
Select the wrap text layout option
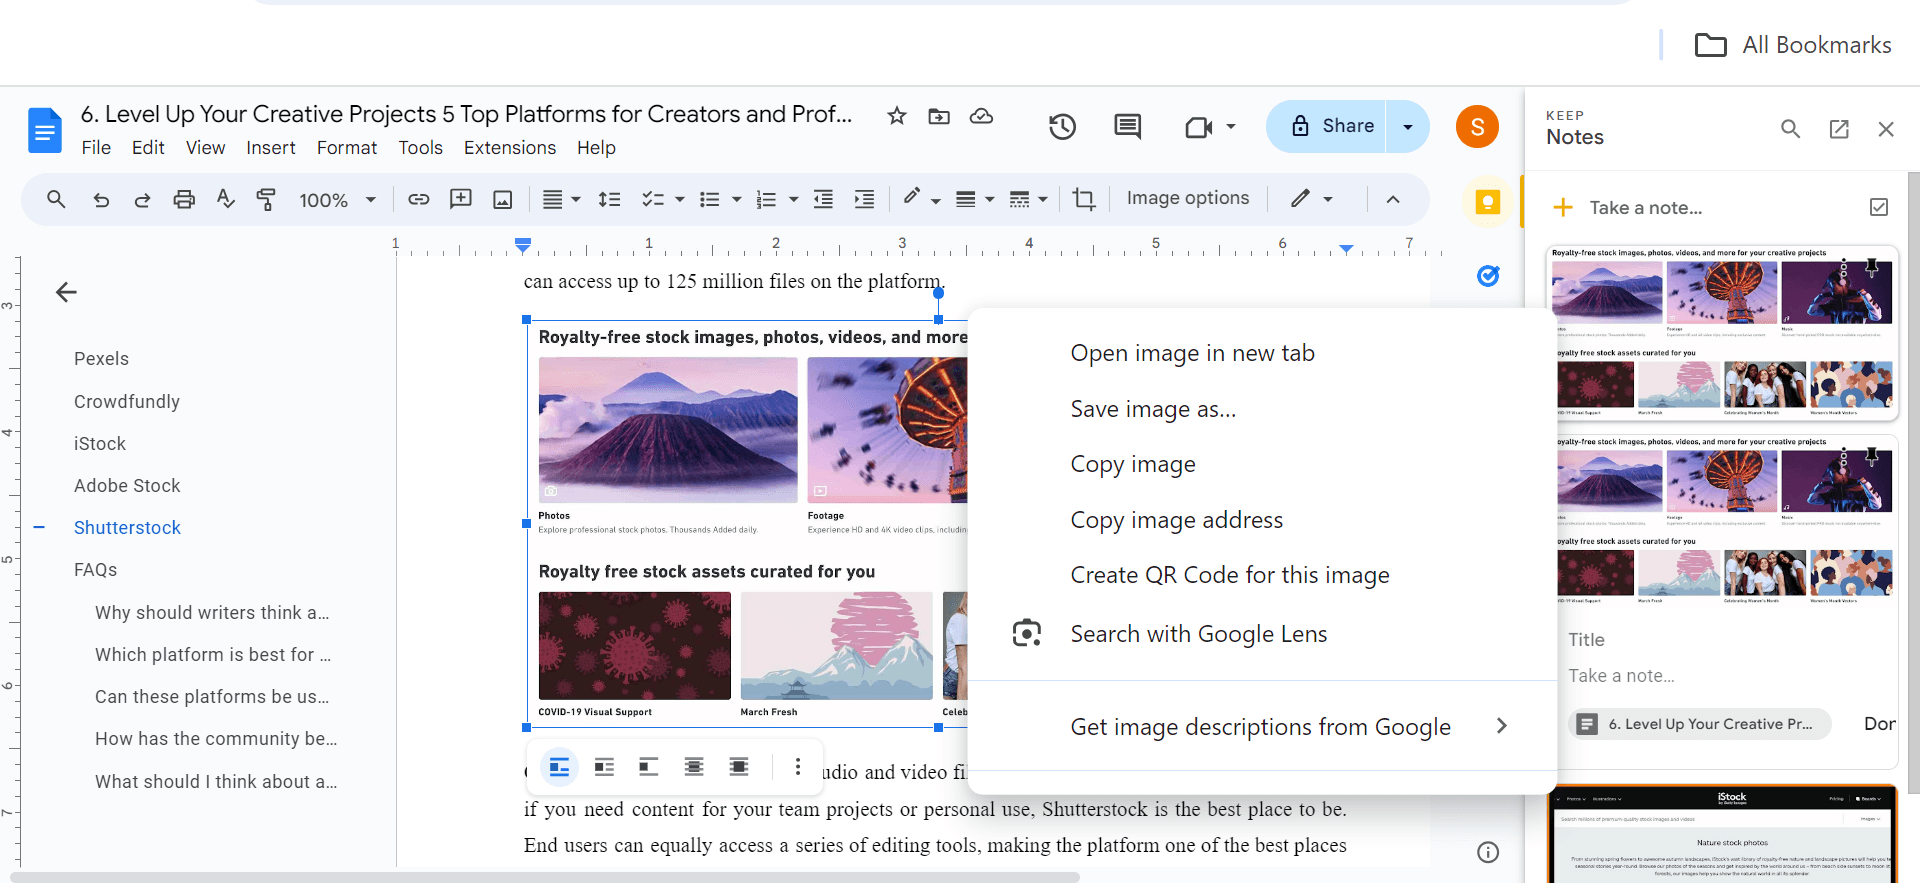[604, 767]
